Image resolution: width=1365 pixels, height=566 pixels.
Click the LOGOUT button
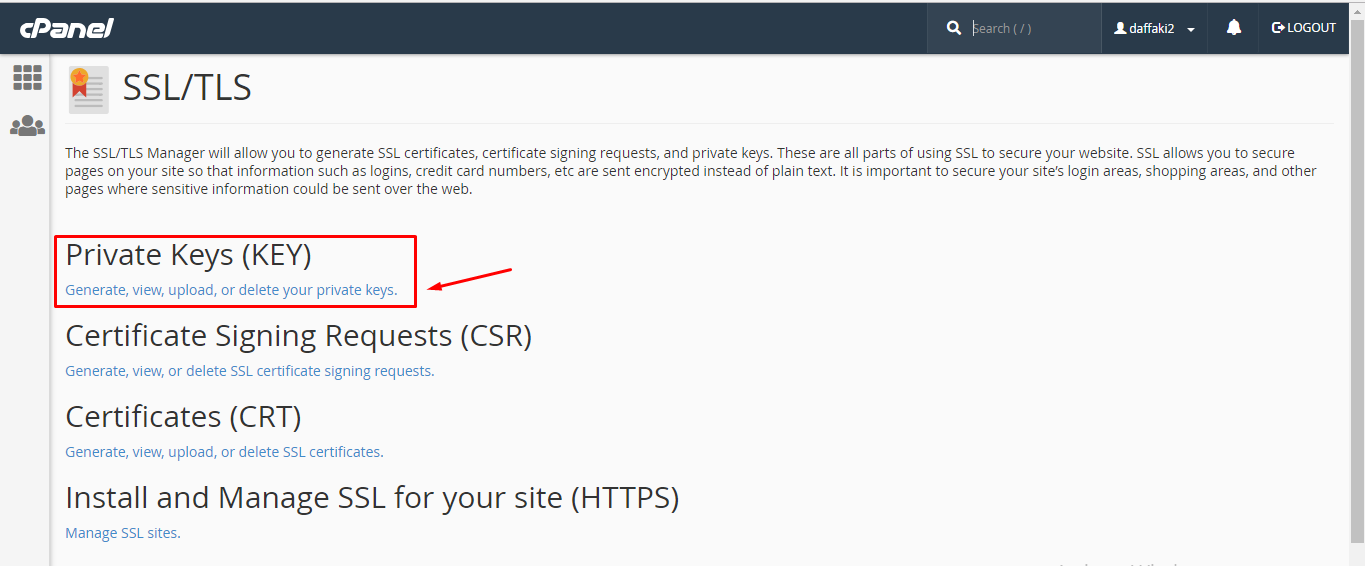[x=1311, y=28]
